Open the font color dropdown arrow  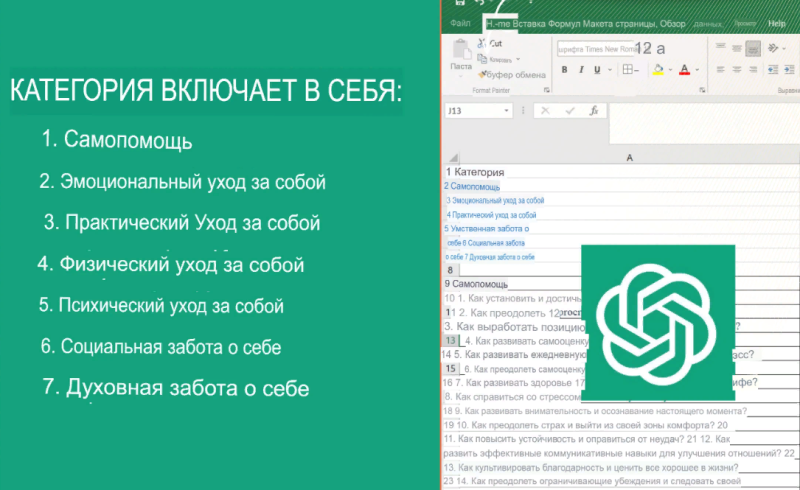(697, 70)
